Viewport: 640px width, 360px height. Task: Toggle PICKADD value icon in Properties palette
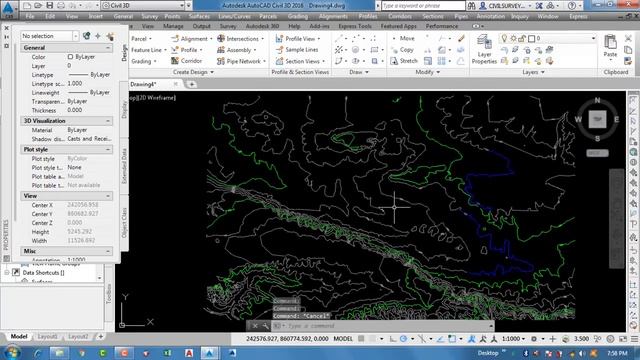(x=87, y=36)
